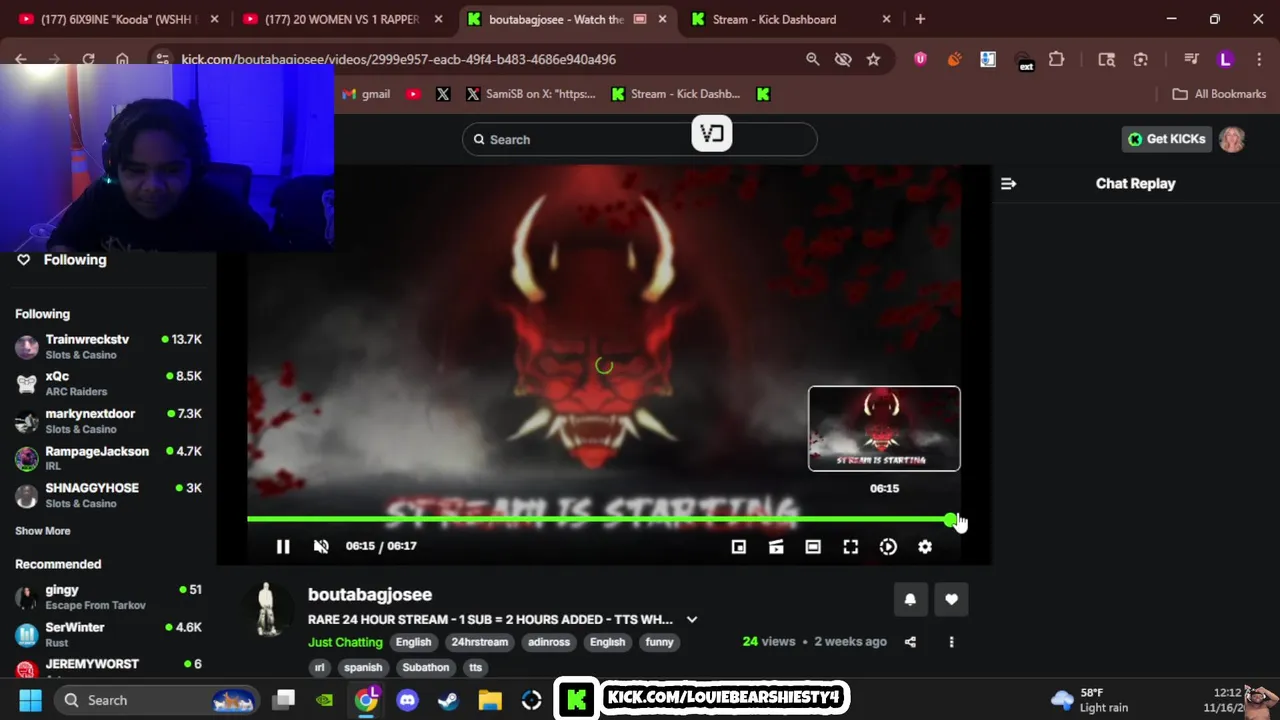The image size is (1280, 720).
Task: Open the Chrome extensions puzzle menu
Action: click(1056, 59)
